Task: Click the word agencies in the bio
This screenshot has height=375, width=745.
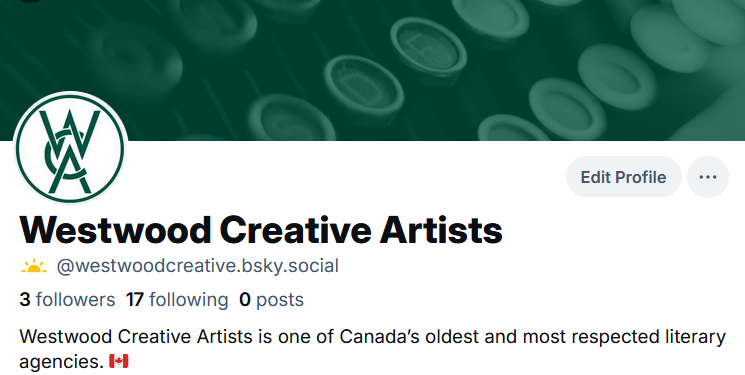Action: [x=61, y=362]
